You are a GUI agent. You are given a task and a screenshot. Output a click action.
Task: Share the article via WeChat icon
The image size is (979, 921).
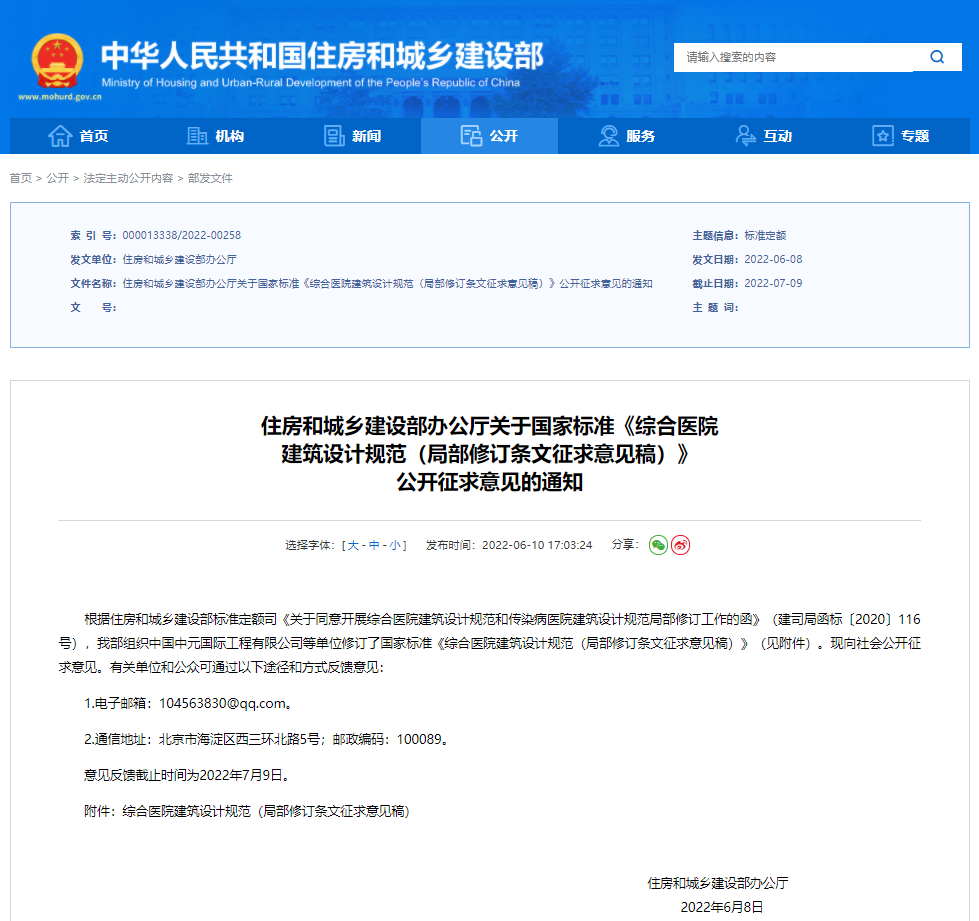pos(658,545)
